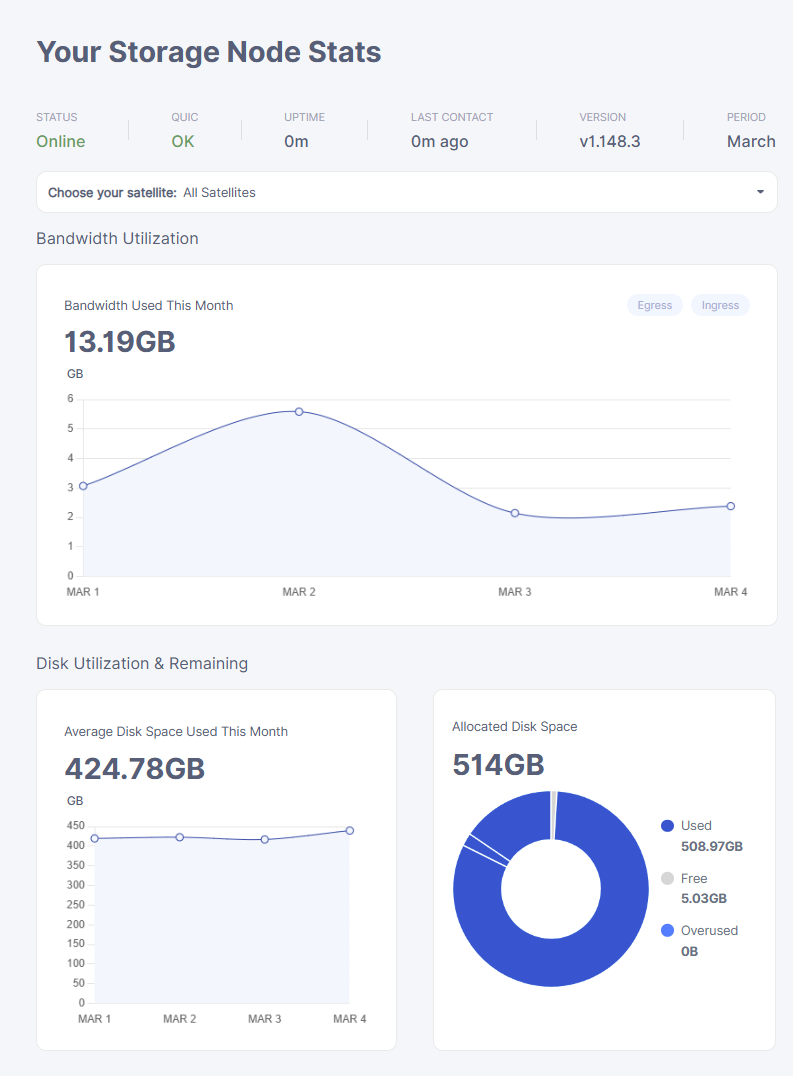The image size is (793, 1076).
Task: Open the Choose your satellite dropdown
Action: pos(406,192)
